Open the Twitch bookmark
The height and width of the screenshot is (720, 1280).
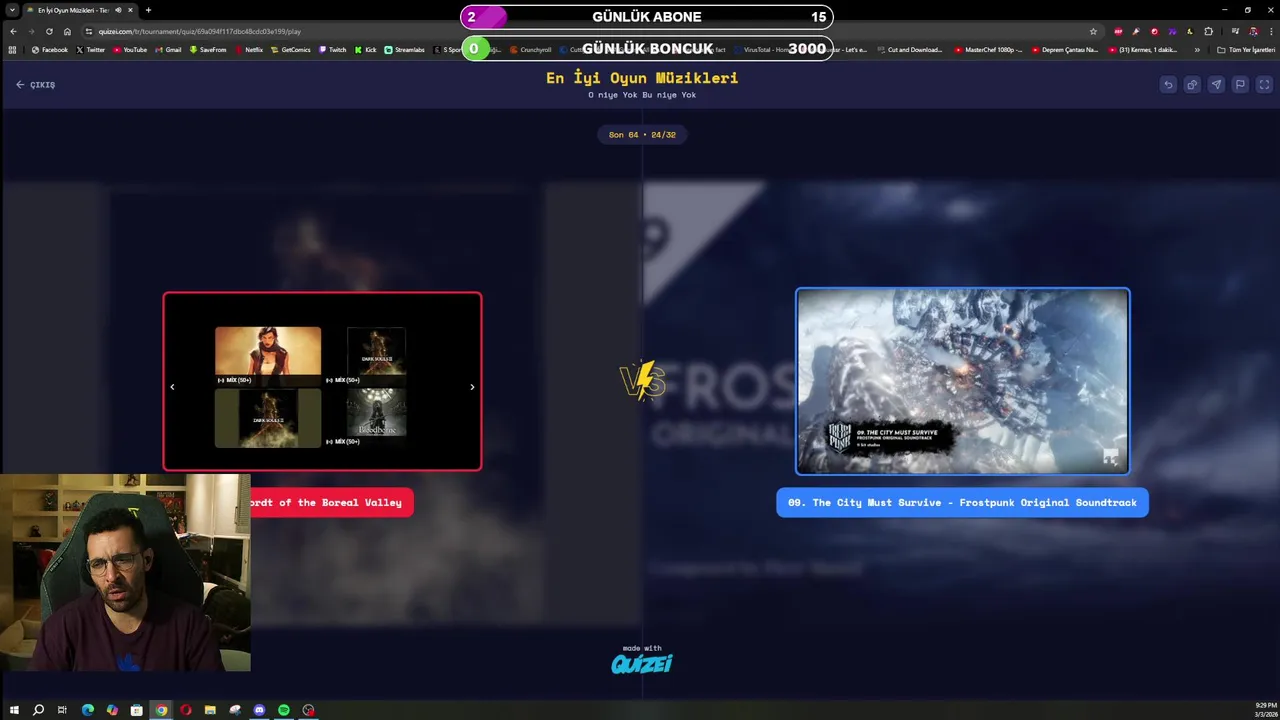coord(333,50)
